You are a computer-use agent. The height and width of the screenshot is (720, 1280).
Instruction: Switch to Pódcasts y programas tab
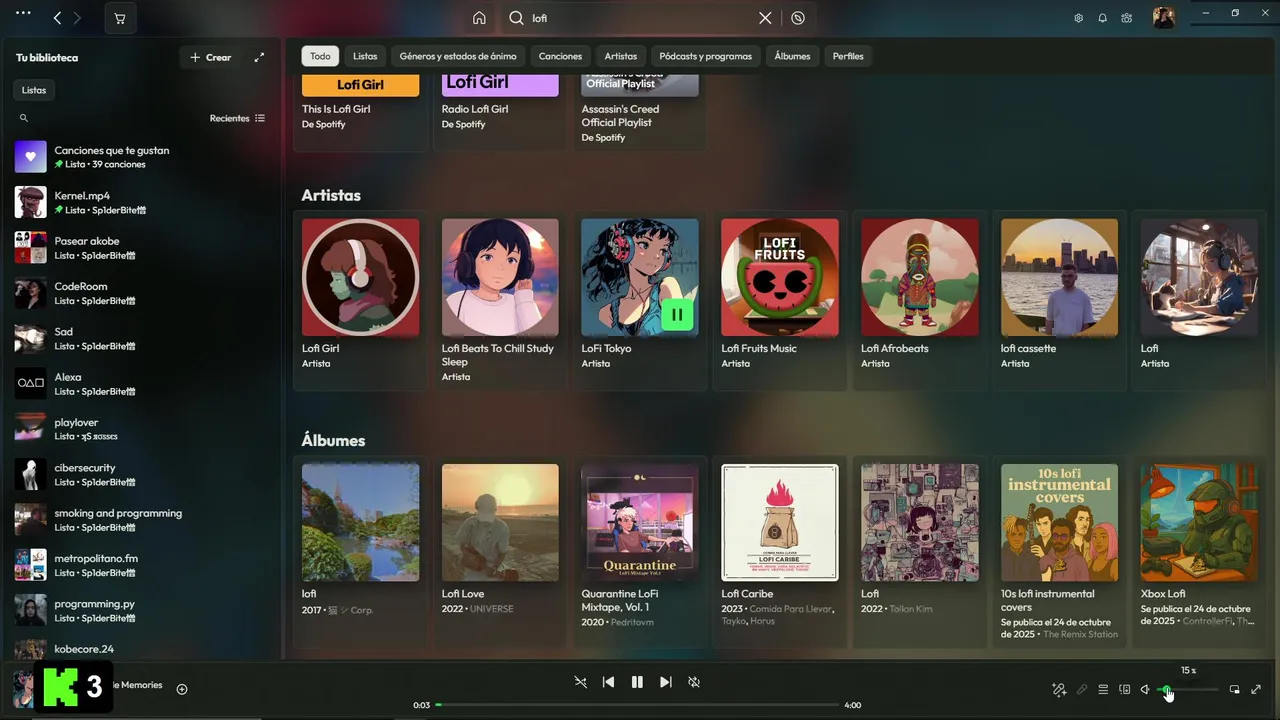705,56
